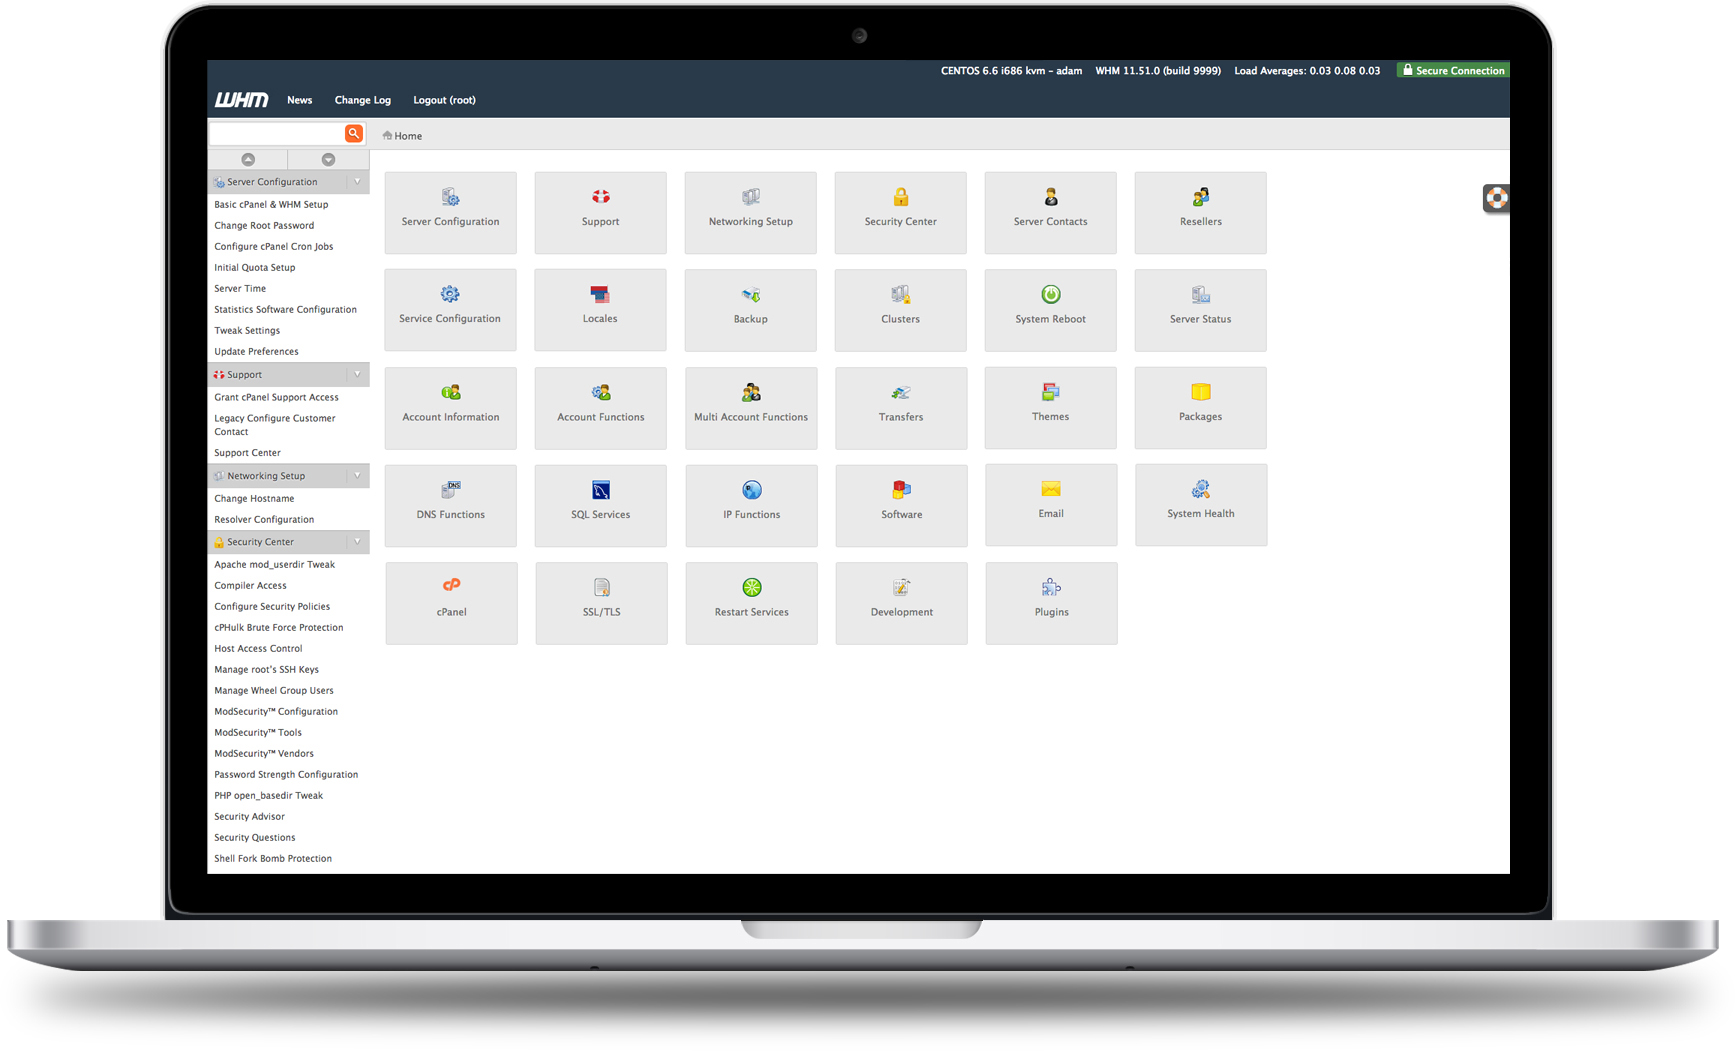The width and height of the screenshot is (1735, 1051).
Task: Collapse the Security Center sidebar section
Action: (357, 541)
